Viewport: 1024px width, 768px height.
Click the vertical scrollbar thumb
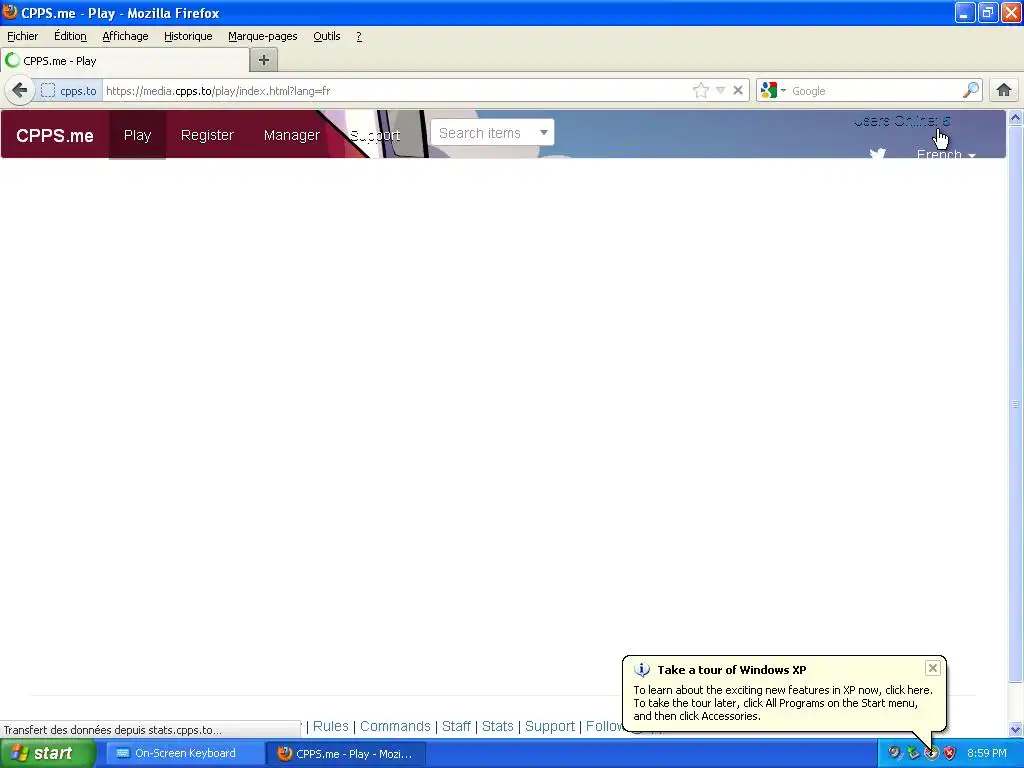tap(1015, 404)
